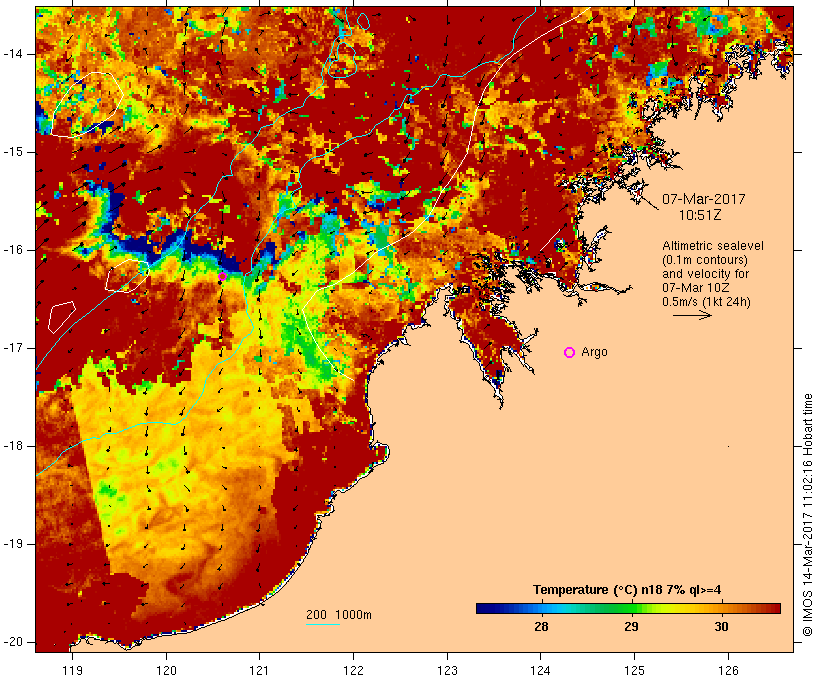
Task: Click the 'Altimetric sealevel' label
Action: click(x=713, y=246)
